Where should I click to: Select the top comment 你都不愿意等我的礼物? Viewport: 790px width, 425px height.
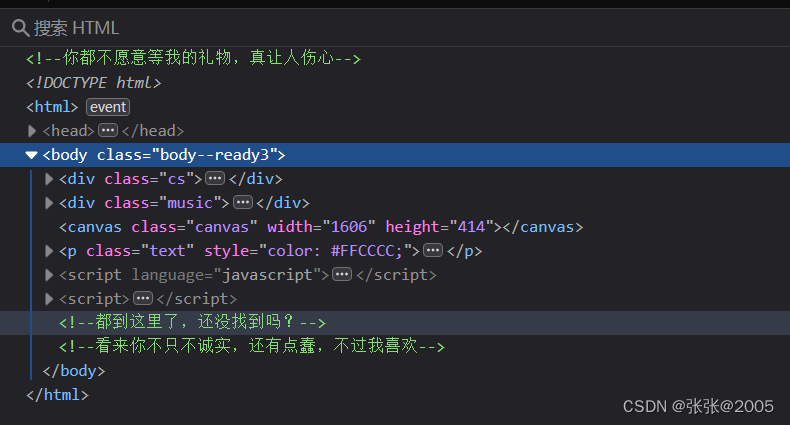tap(193, 58)
